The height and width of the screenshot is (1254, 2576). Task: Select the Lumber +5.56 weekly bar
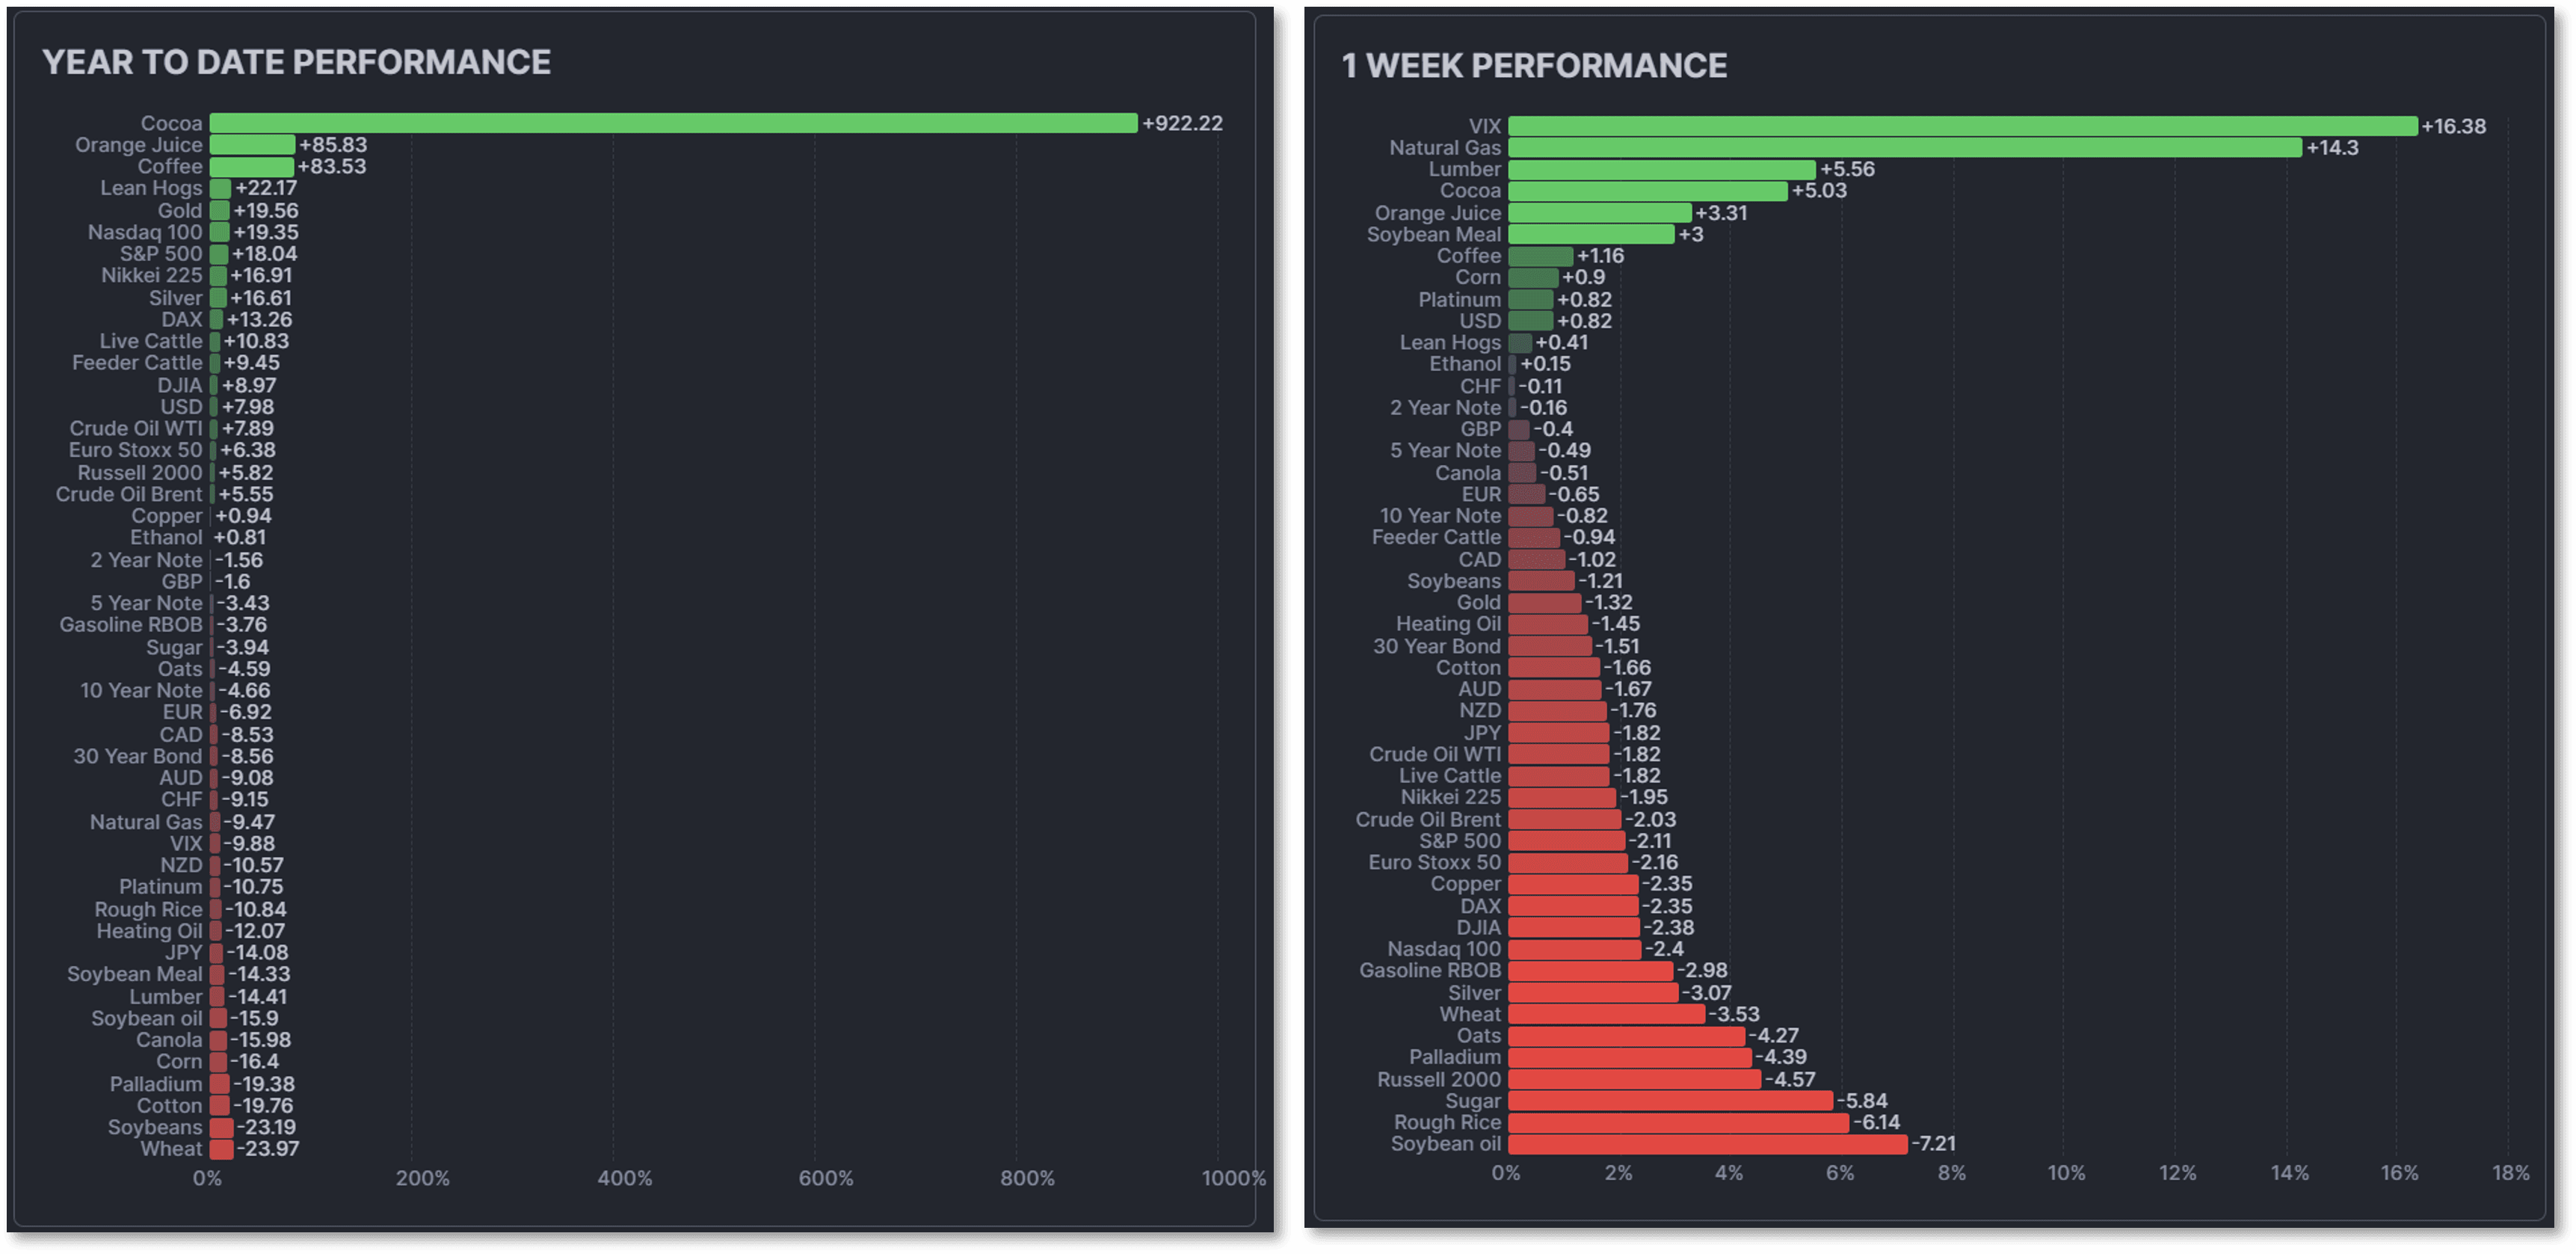pos(1661,170)
